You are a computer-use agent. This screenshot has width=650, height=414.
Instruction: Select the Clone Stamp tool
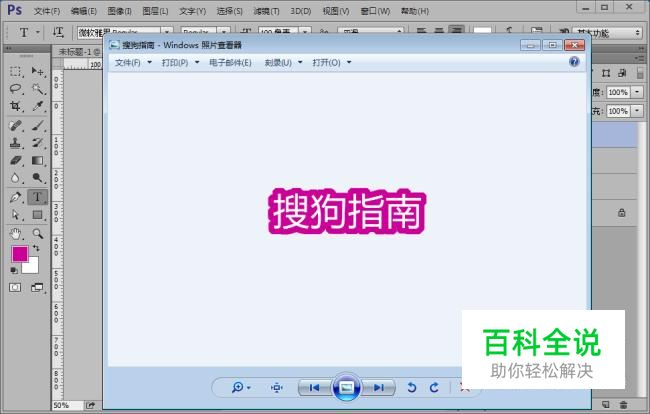[16, 143]
